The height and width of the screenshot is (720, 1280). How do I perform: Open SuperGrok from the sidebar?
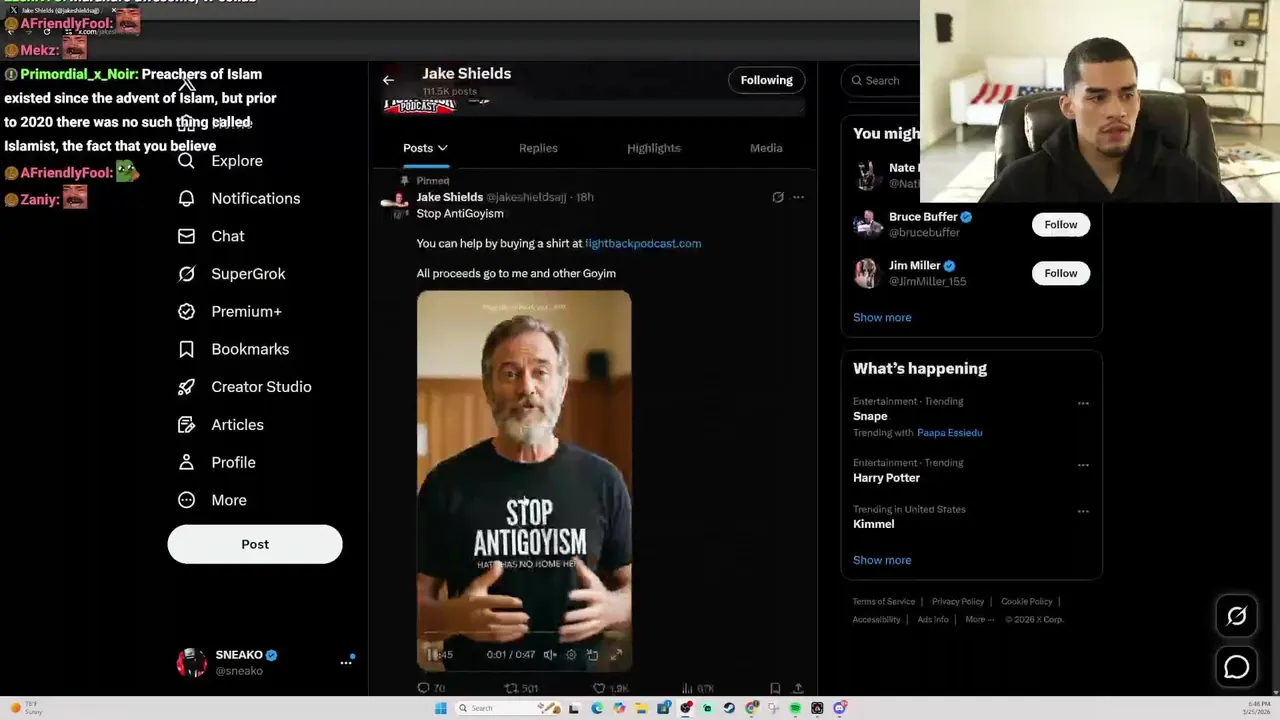coord(231,274)
